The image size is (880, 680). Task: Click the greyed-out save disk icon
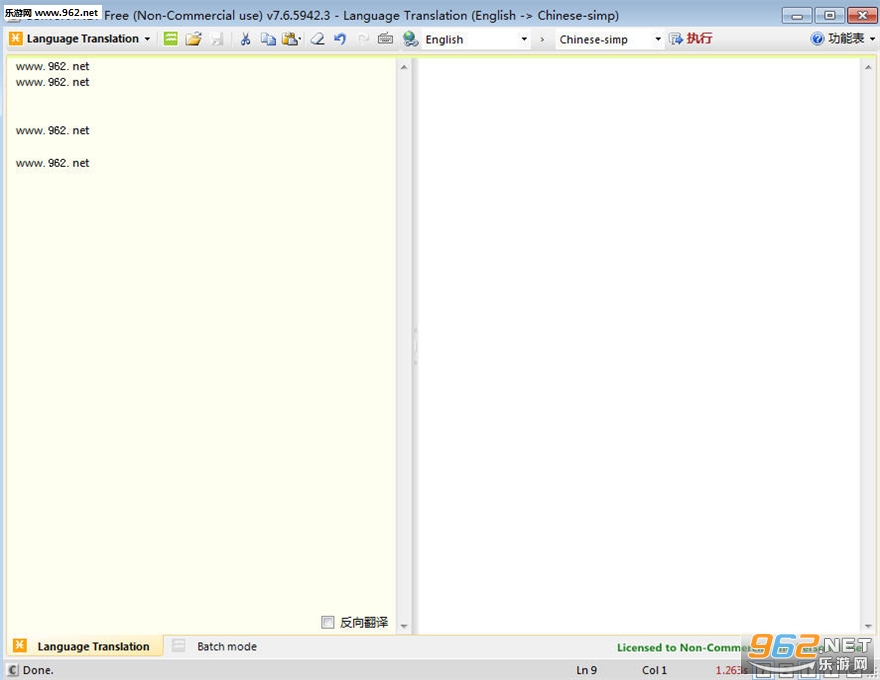[x=217, y=39]
